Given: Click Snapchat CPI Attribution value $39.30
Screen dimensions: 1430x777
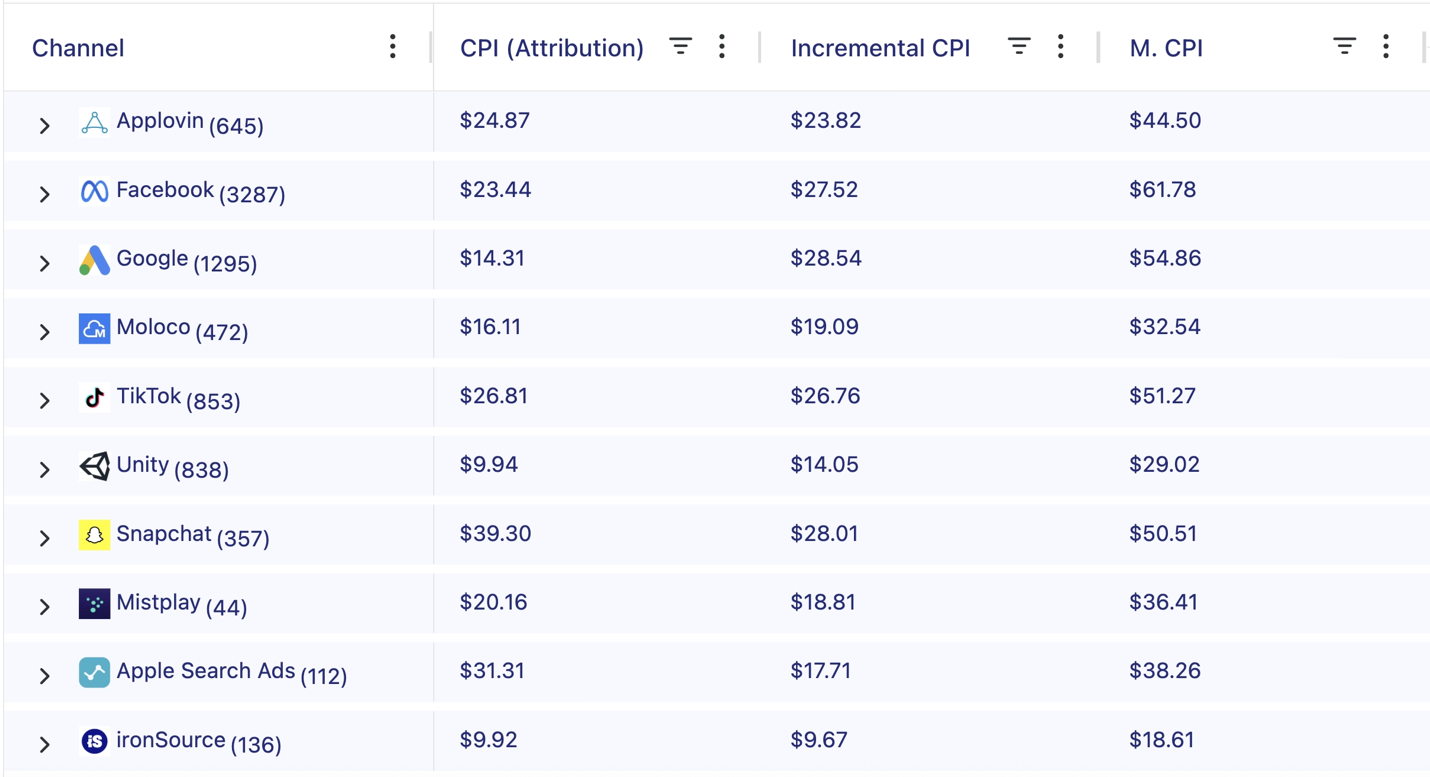Looking at the screenshot, I should tap(496, 534).
